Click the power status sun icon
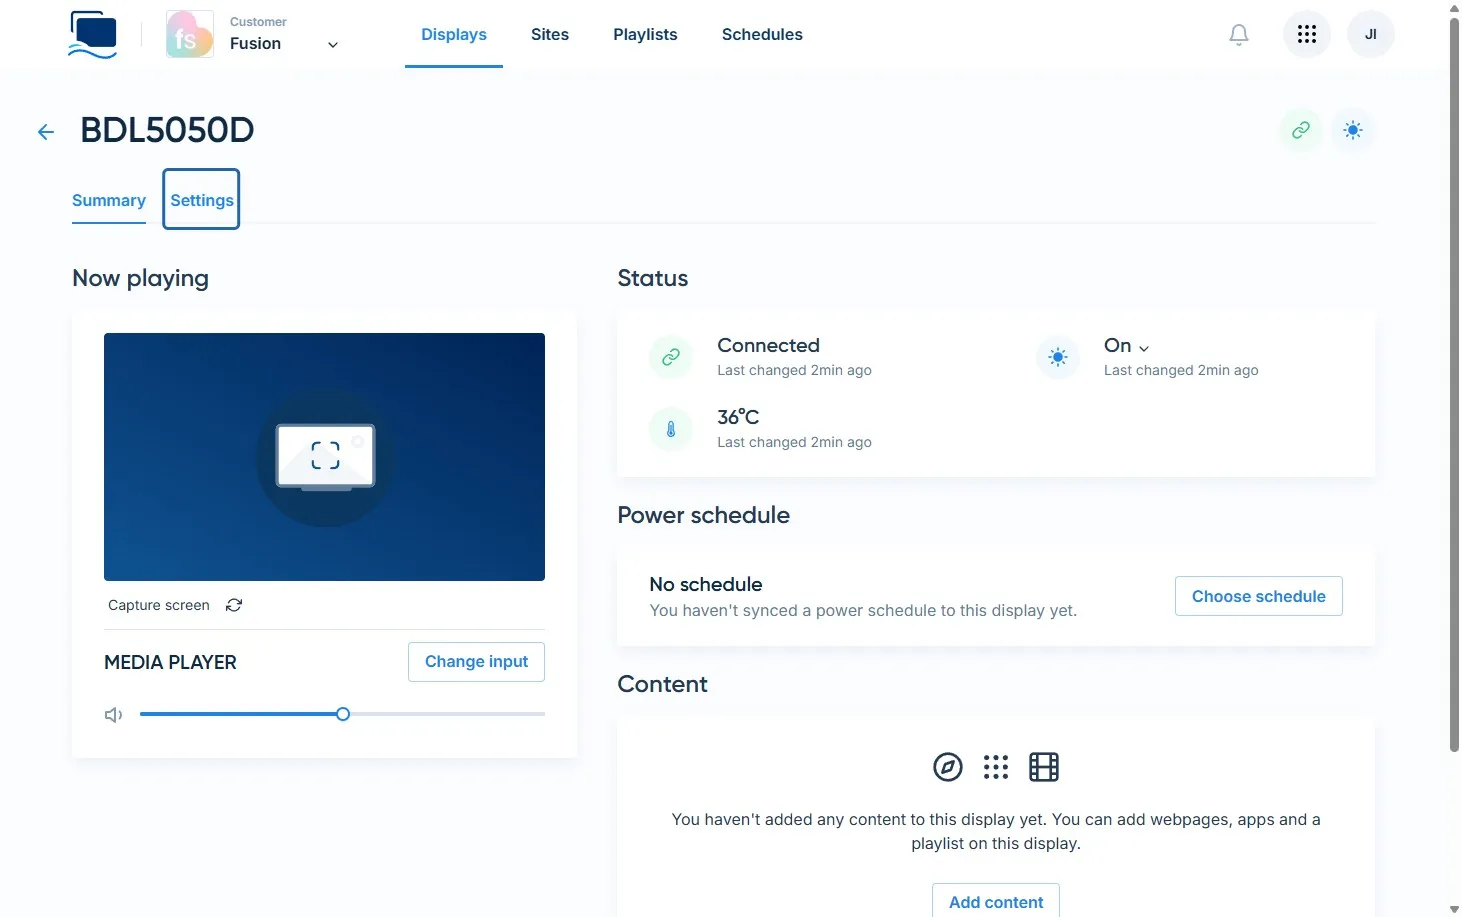 (x=1058, y=357)
